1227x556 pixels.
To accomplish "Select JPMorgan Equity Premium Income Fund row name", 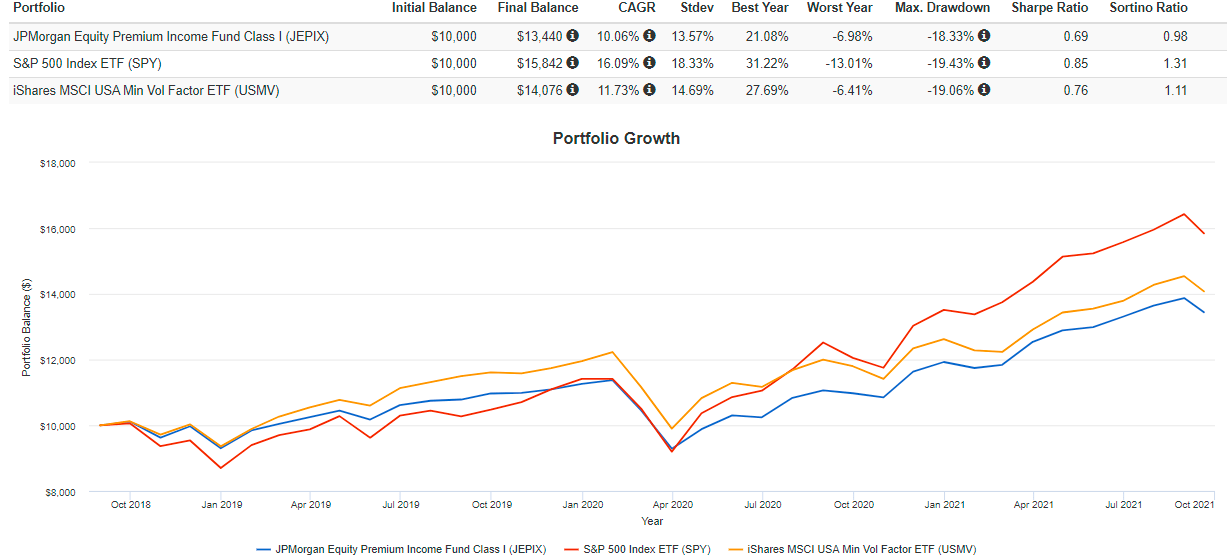I will (x=171, y=37).
